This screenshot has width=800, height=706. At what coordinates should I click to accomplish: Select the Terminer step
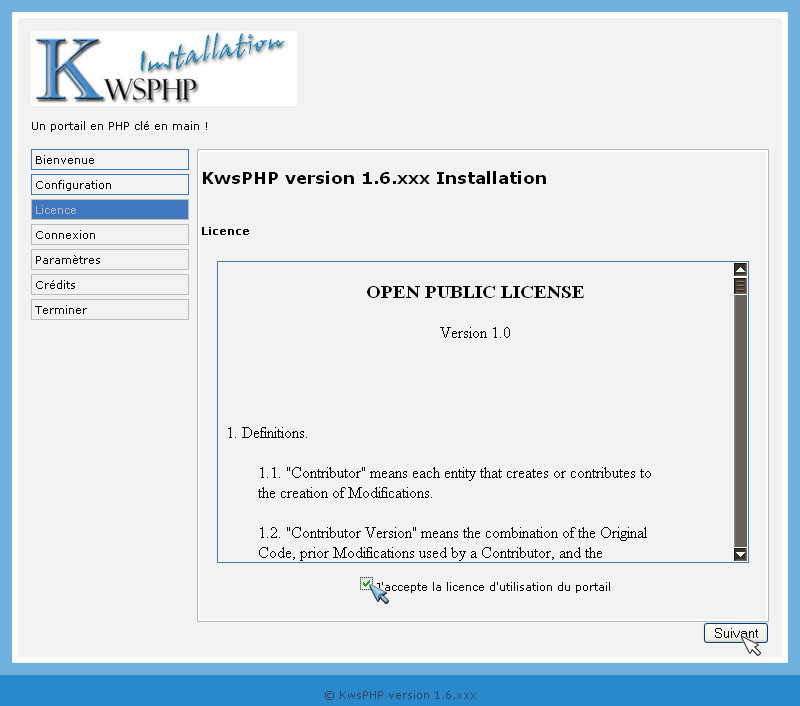110,310
